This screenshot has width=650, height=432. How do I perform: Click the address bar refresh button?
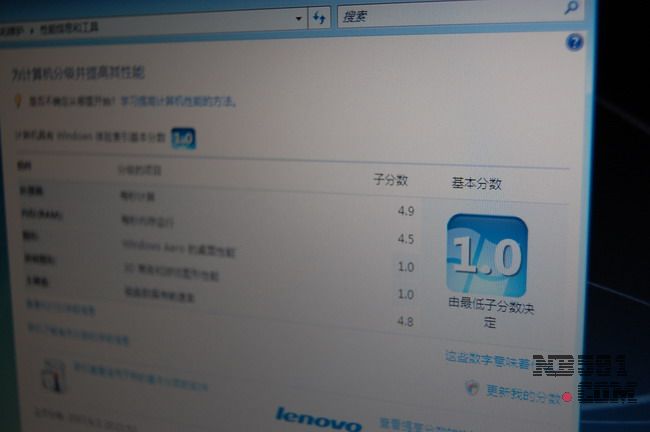tap(320, 18)
